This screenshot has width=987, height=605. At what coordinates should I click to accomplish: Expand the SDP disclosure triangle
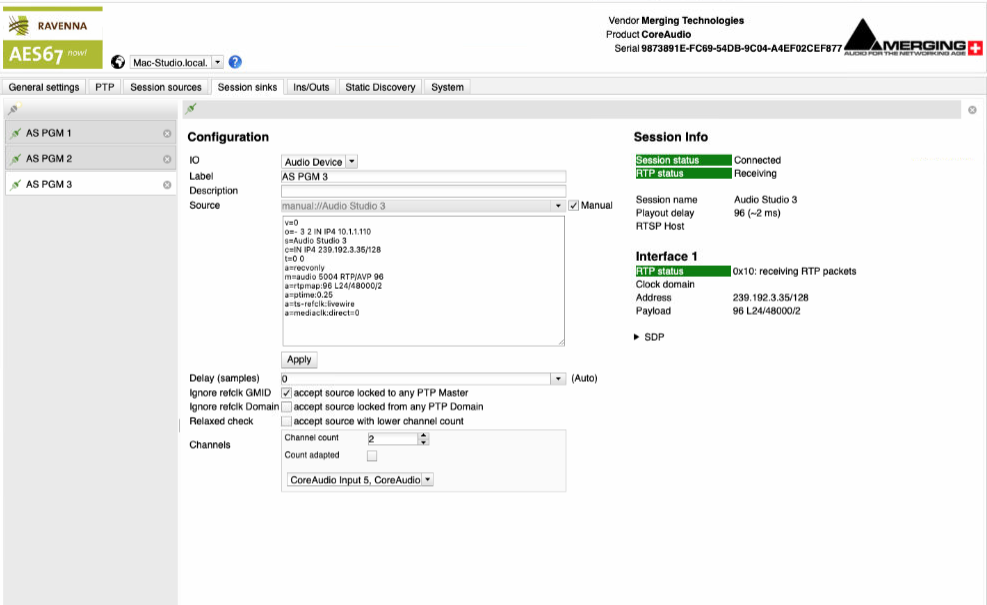click(x=636, y=337)
